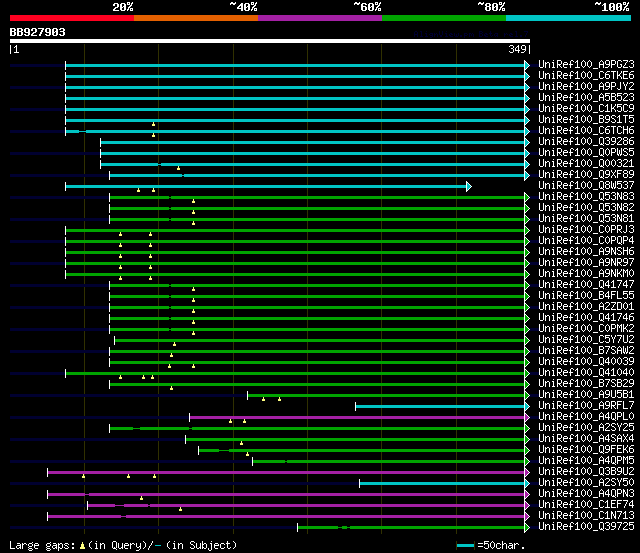Select the UniRef100_Q53N82 label text
Image resolution: width=640 pixels, height=553 pixels.
coord(586,208)
